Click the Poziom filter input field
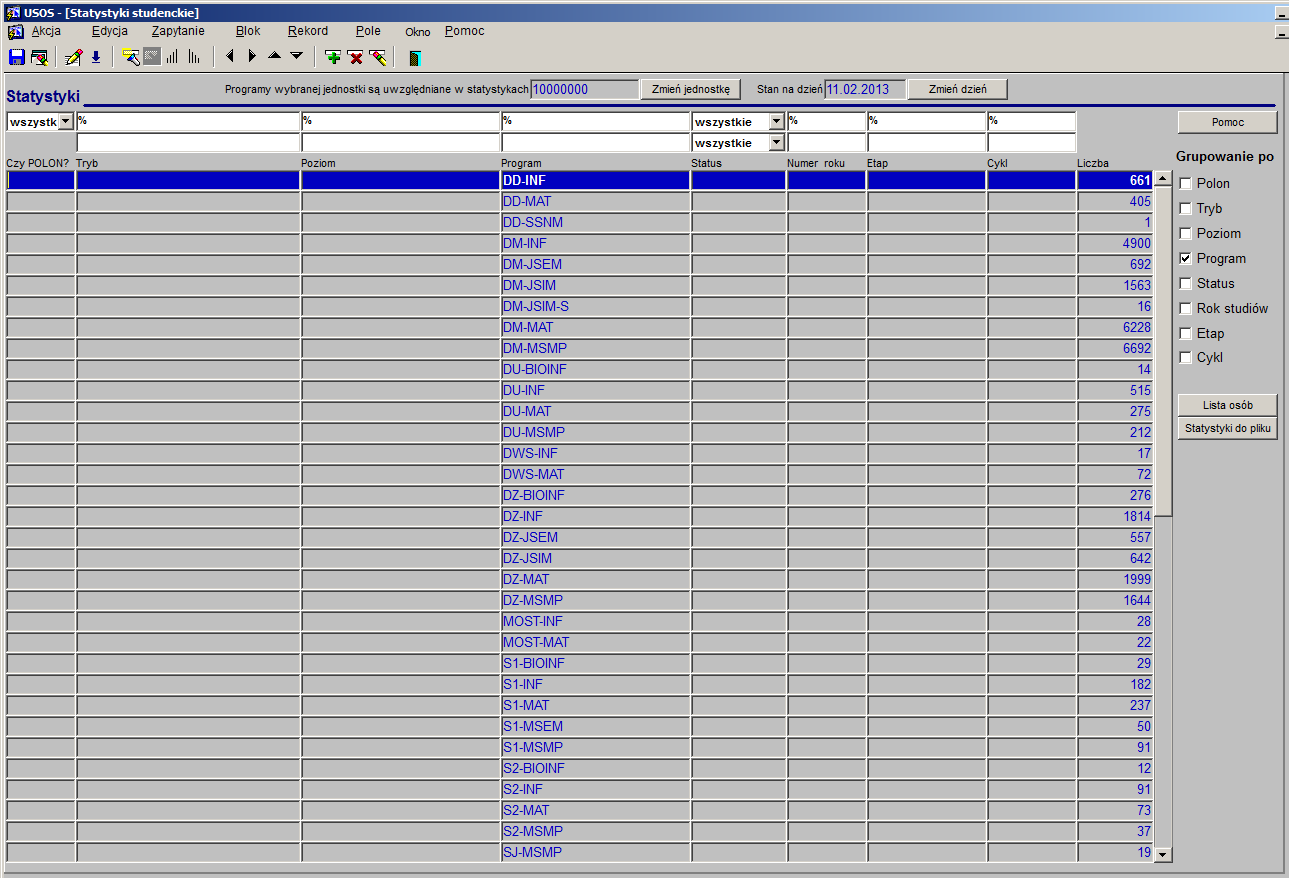This screenshot has height=878, width=1289. click(401, 122)
